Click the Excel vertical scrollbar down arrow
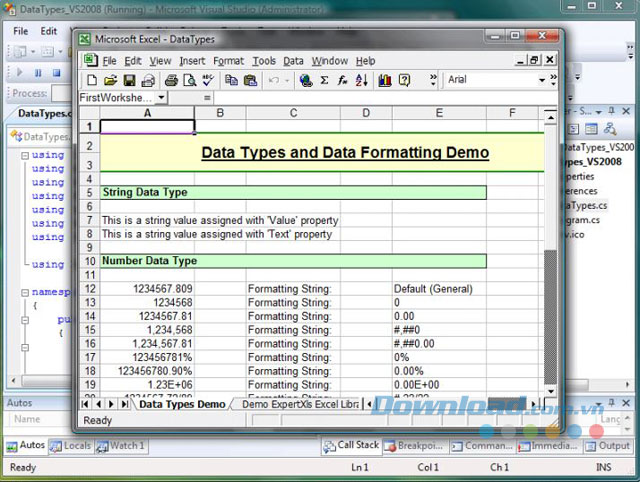This screenshot has width=640, height=482. click(551, 391)
